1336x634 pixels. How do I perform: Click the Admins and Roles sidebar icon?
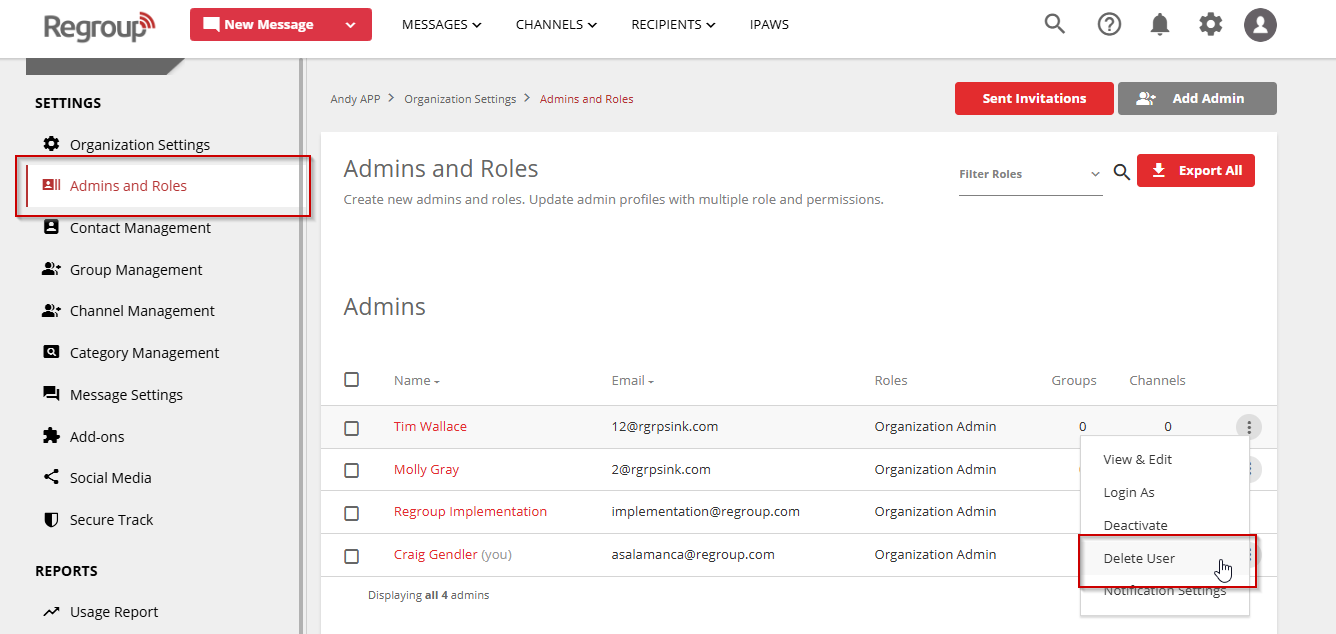point(51,185)
